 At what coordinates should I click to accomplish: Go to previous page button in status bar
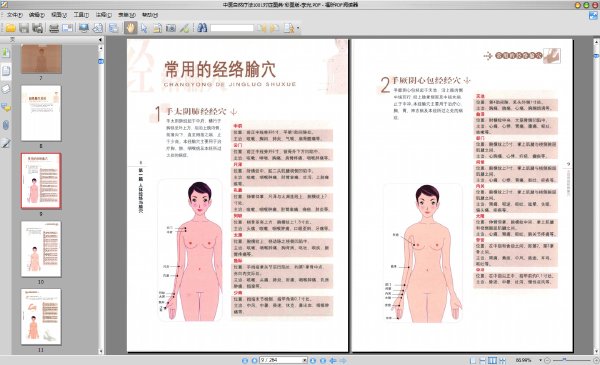pyautogui.click(x=254, y=360)
